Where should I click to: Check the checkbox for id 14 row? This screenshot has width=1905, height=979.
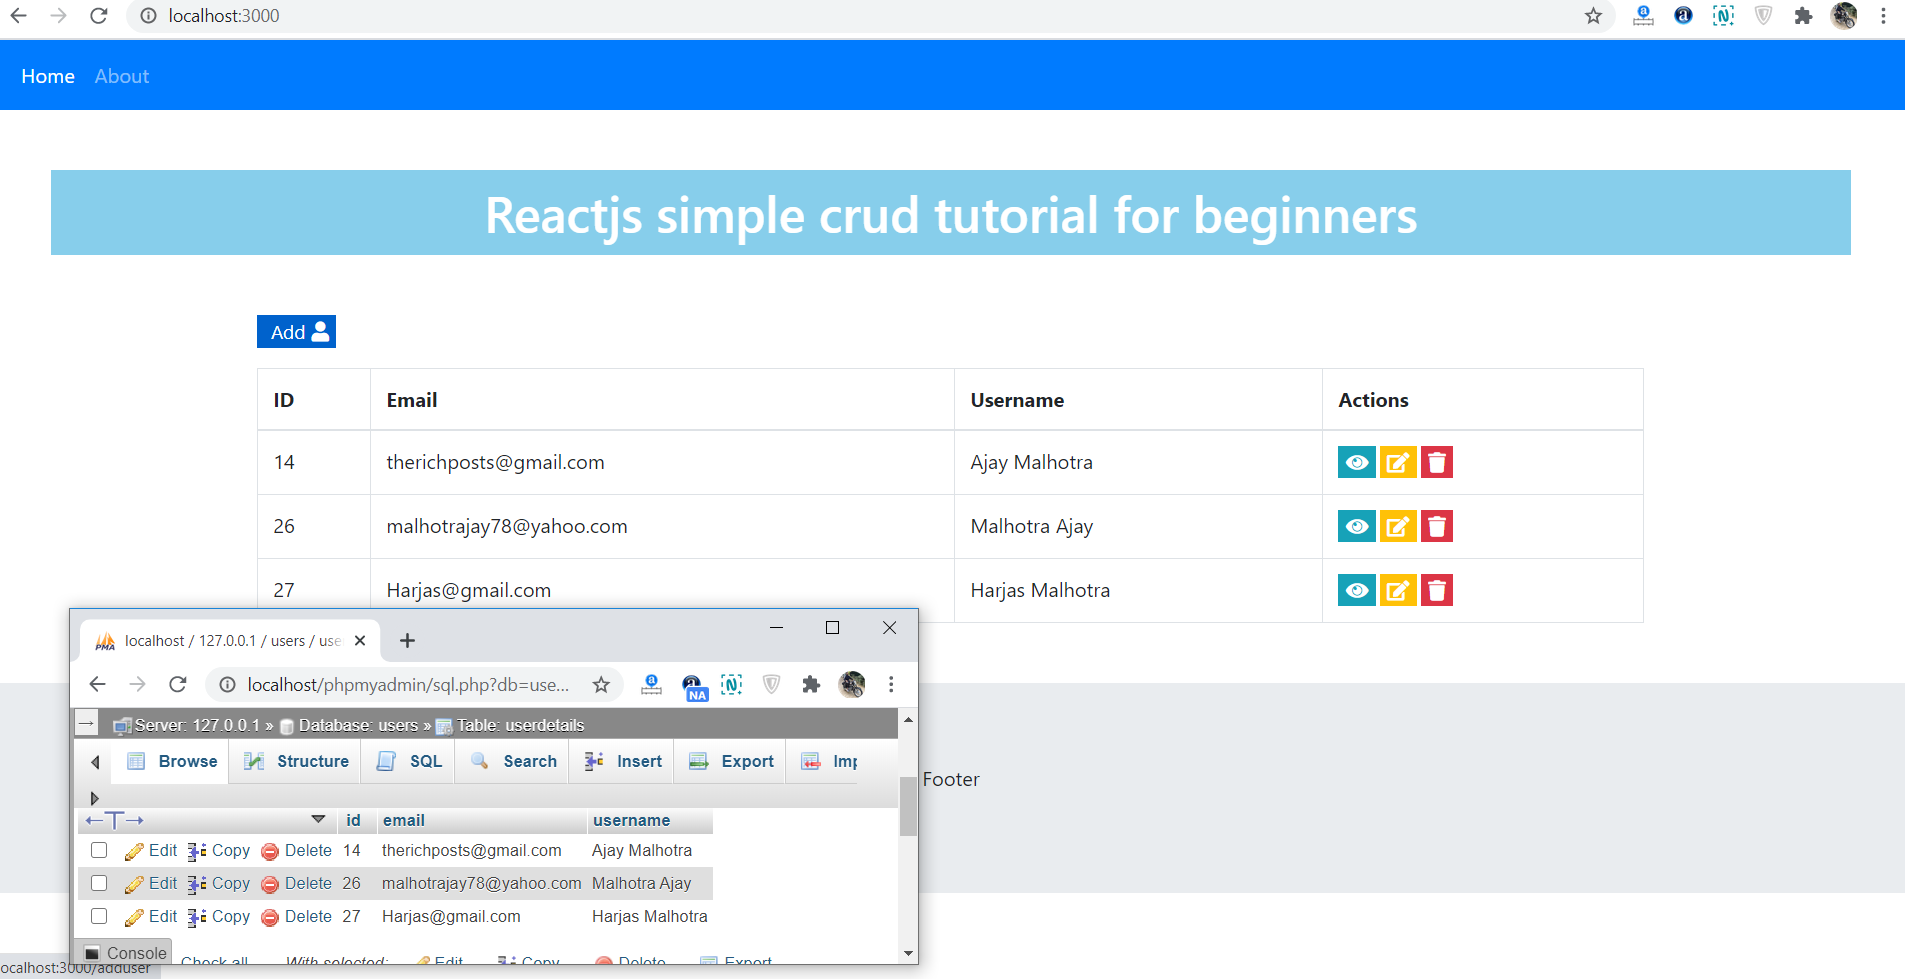(x=98, y=849)
